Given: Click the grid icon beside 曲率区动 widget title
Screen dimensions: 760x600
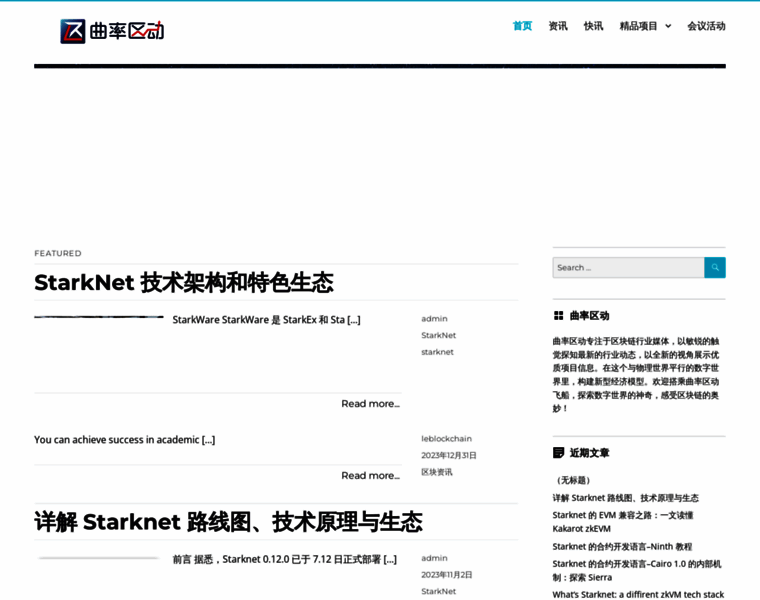Looking at the screenshot, I should (558, 316).
